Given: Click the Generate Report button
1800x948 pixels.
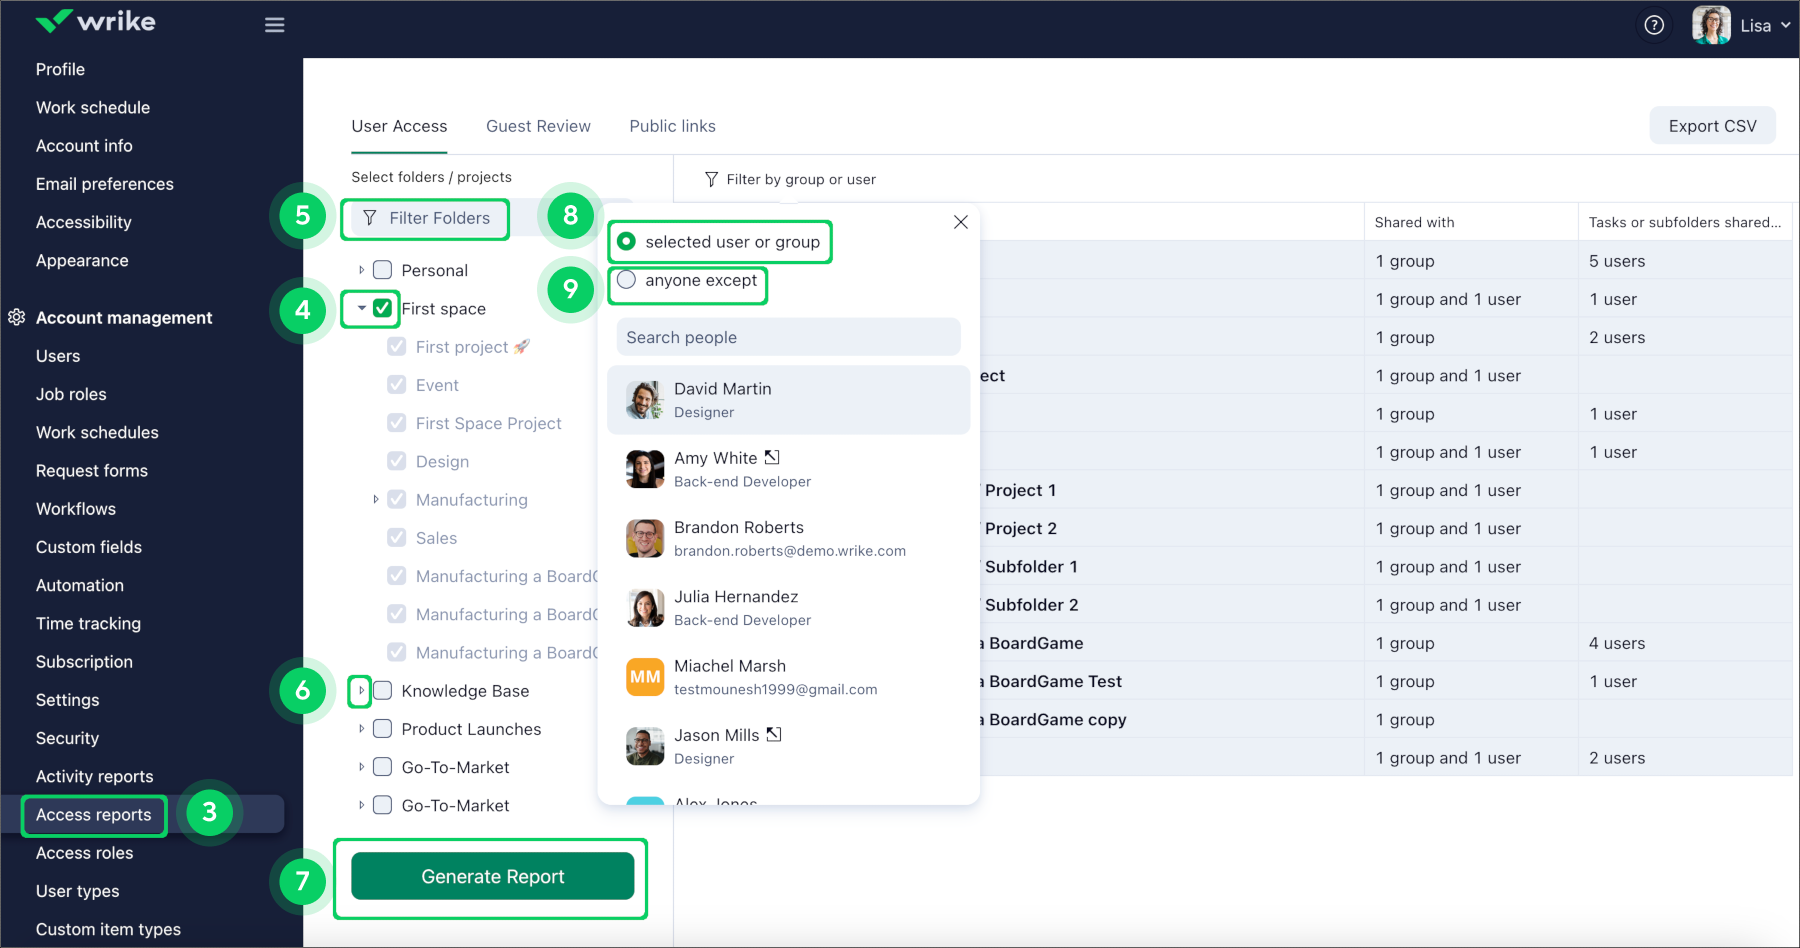Looking at the screenshot, I should pos(492,876).
